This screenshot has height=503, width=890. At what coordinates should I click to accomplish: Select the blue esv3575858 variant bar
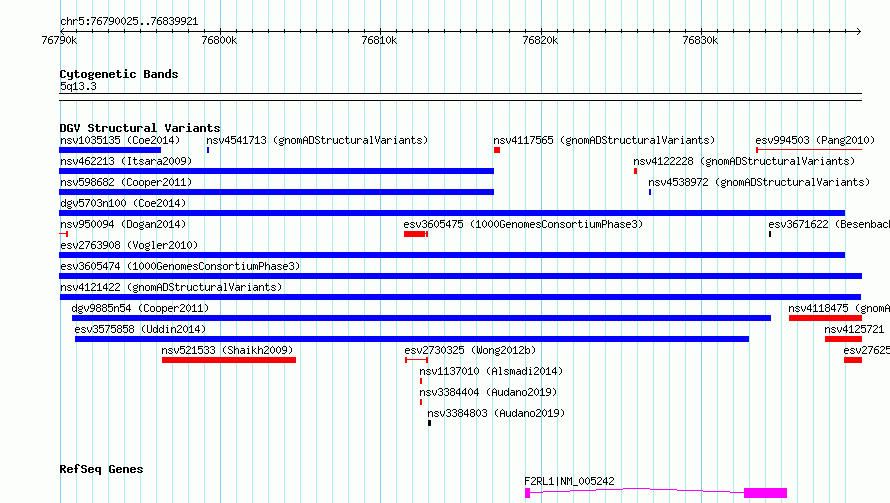coord(412,339)
